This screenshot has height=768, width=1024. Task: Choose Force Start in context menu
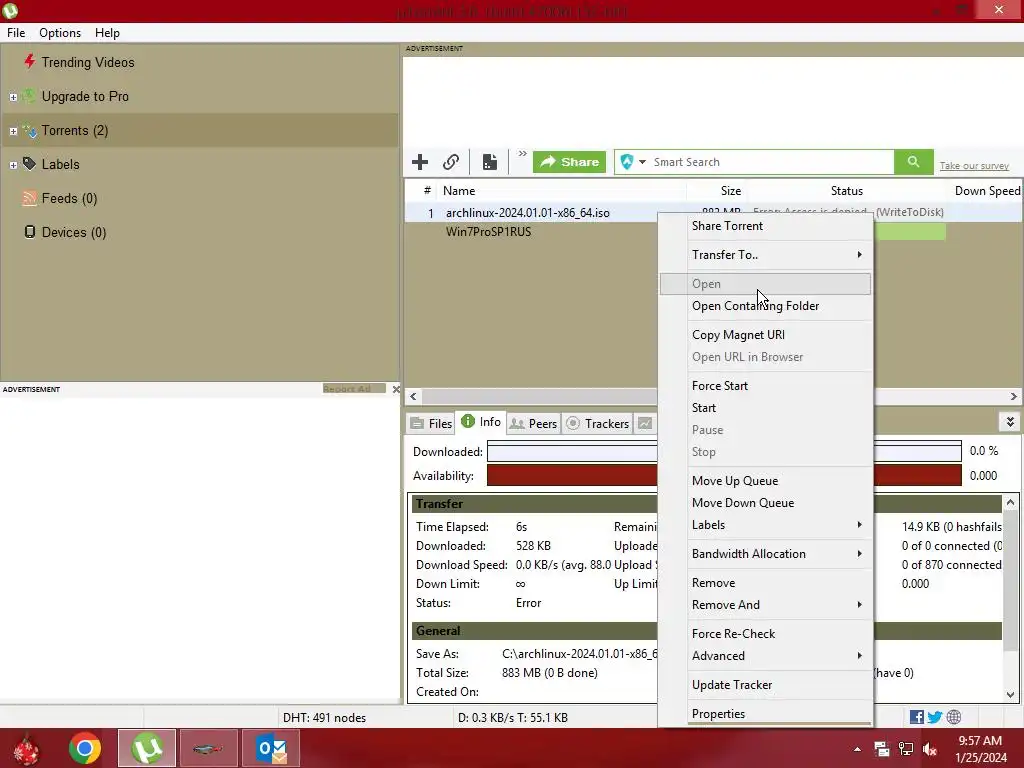point(765,385)
